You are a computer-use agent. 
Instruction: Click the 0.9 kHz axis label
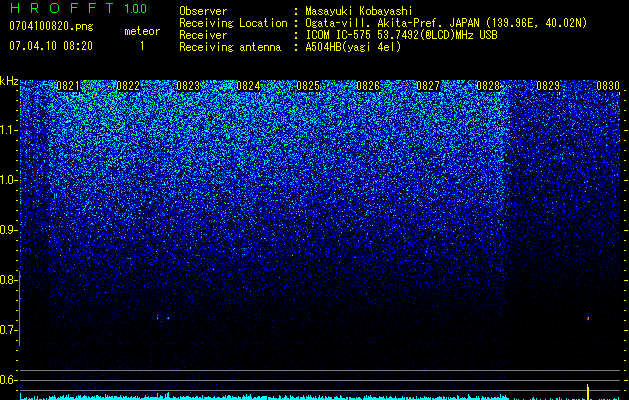(8, 230)
